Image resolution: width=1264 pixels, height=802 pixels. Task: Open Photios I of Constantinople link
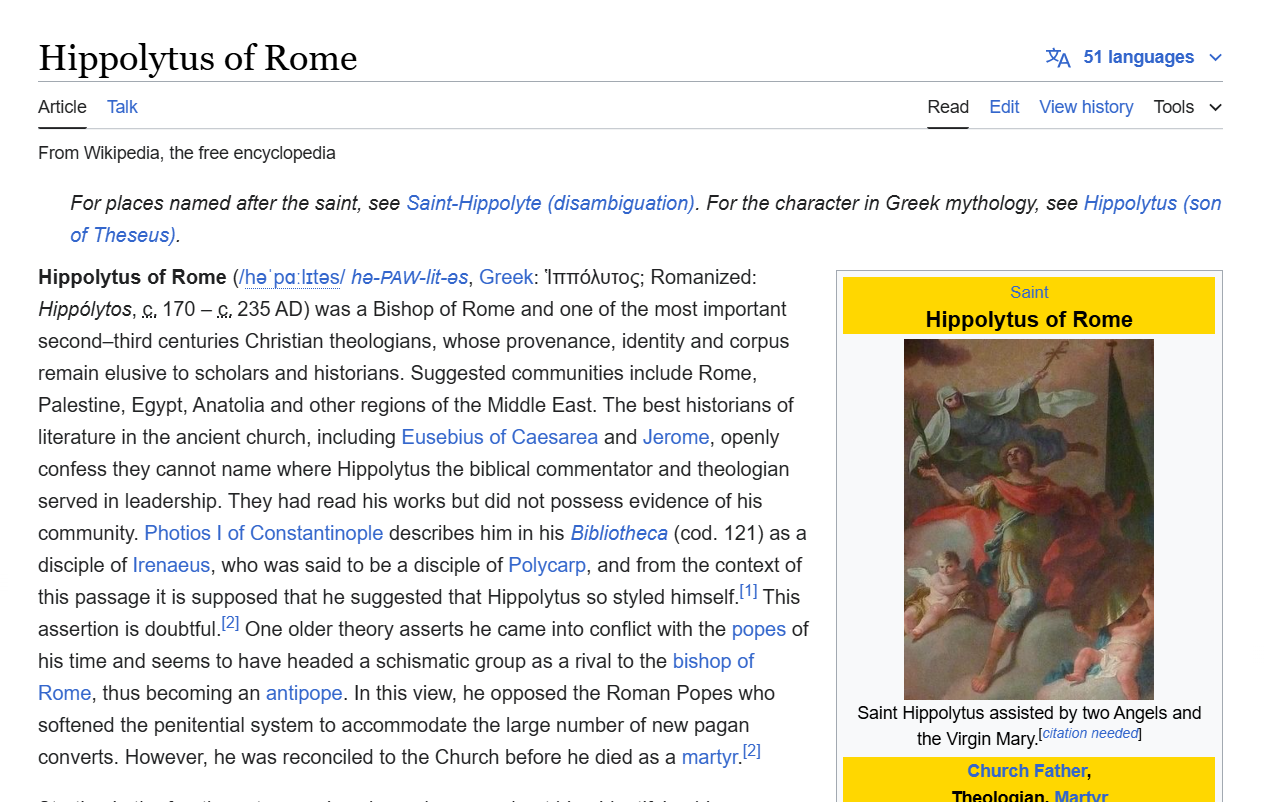pyautogui.click(x=264, y=533)
